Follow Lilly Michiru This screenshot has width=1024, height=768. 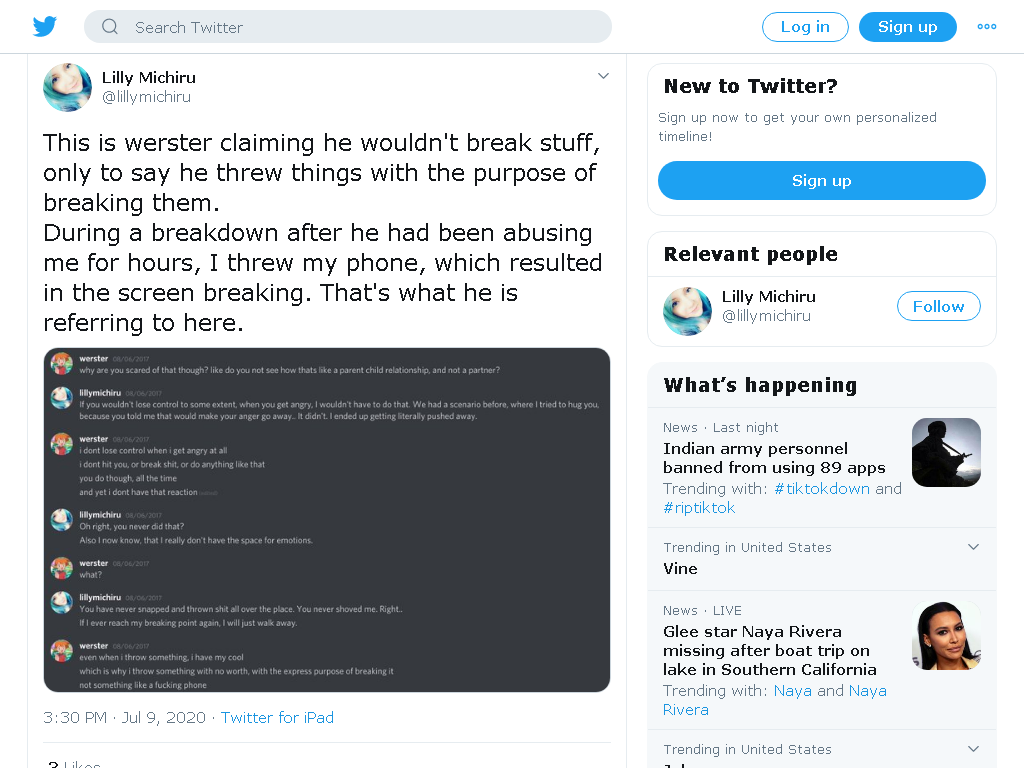(938, 306)
